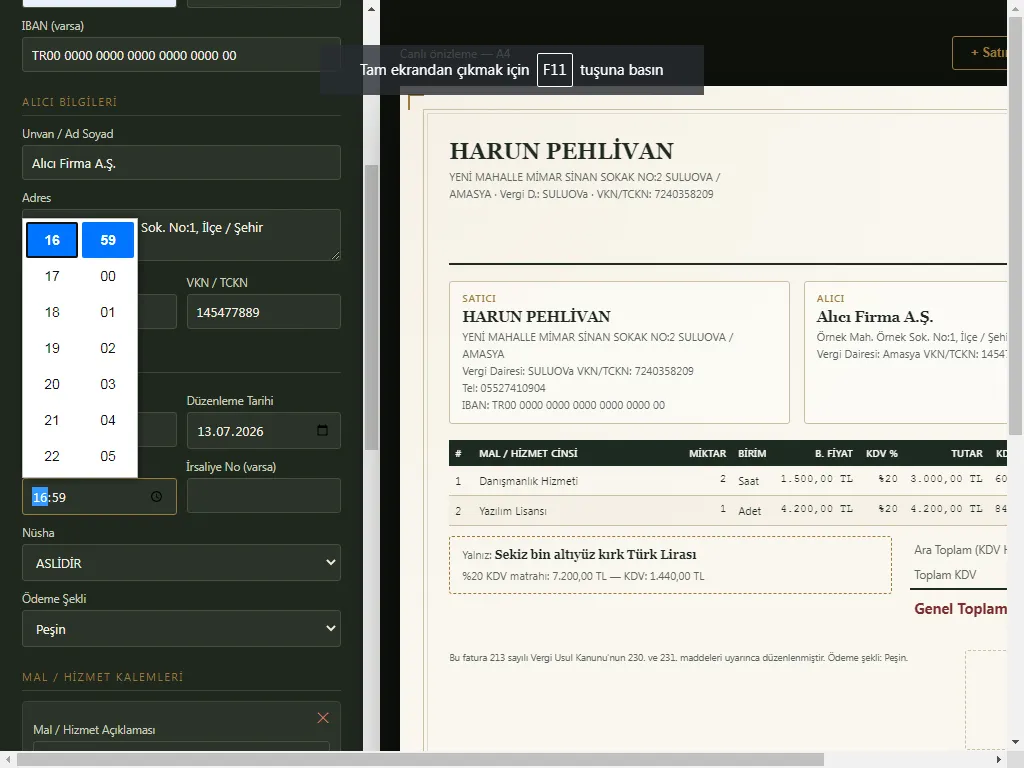
Task: Click the Alıcı Firma A.Ş. preview heading
Action: [874, 317]
